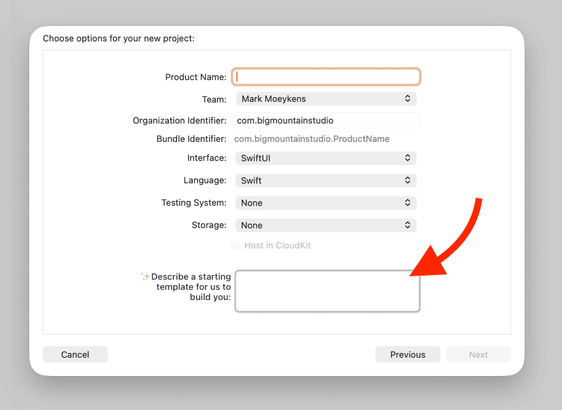The image size is (562, 410).
Task: Click the chevron arrows on Interface selector
Action: [x=408, y=158]
